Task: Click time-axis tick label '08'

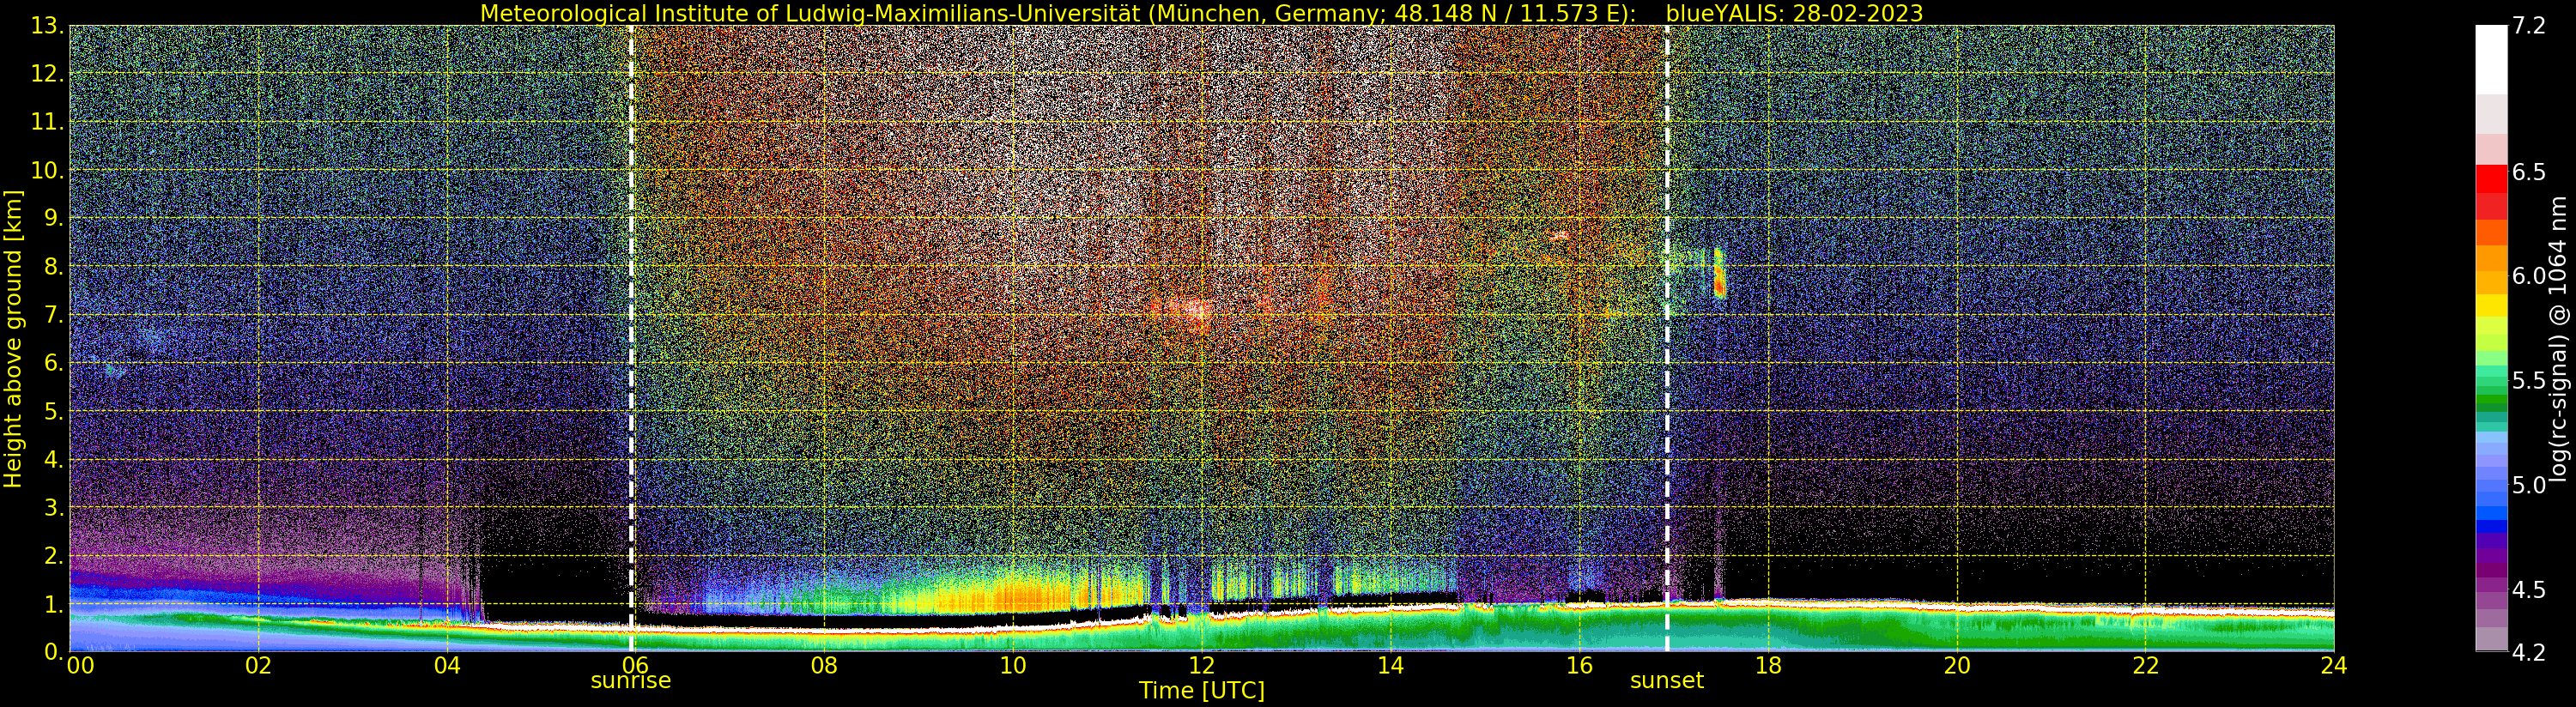Action: [824, 666]
